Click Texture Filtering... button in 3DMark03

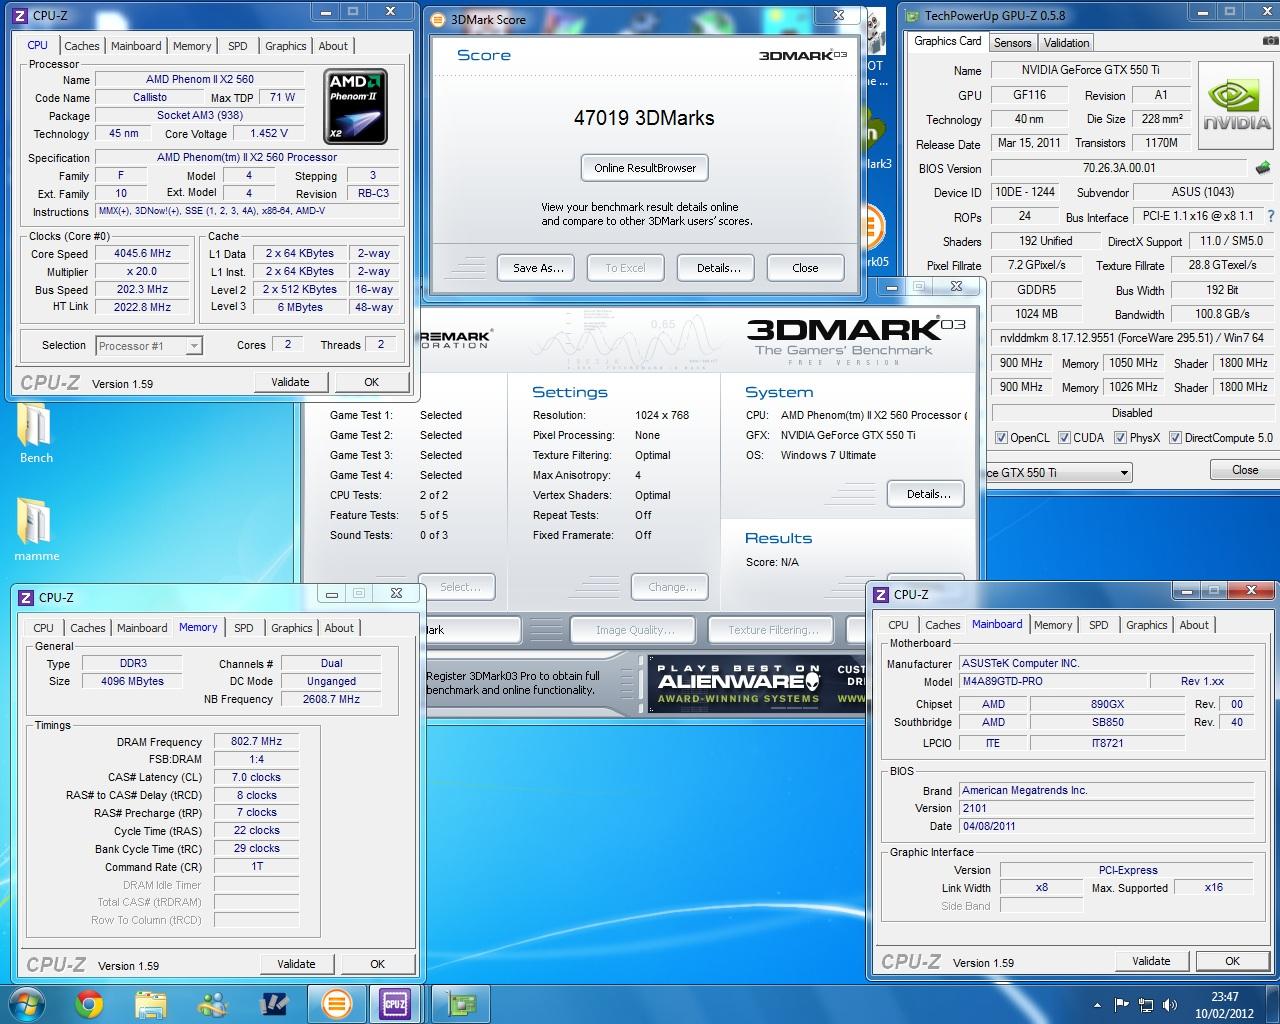773,630
